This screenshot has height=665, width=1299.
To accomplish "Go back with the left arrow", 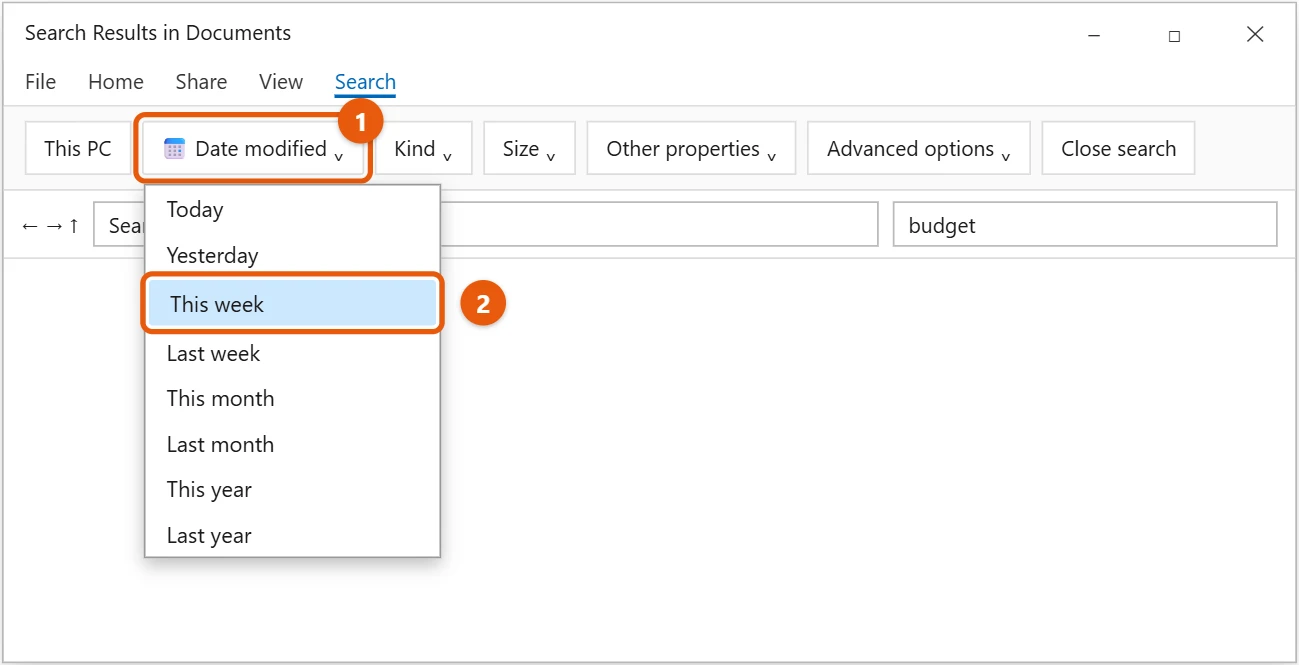I will 30,226.
